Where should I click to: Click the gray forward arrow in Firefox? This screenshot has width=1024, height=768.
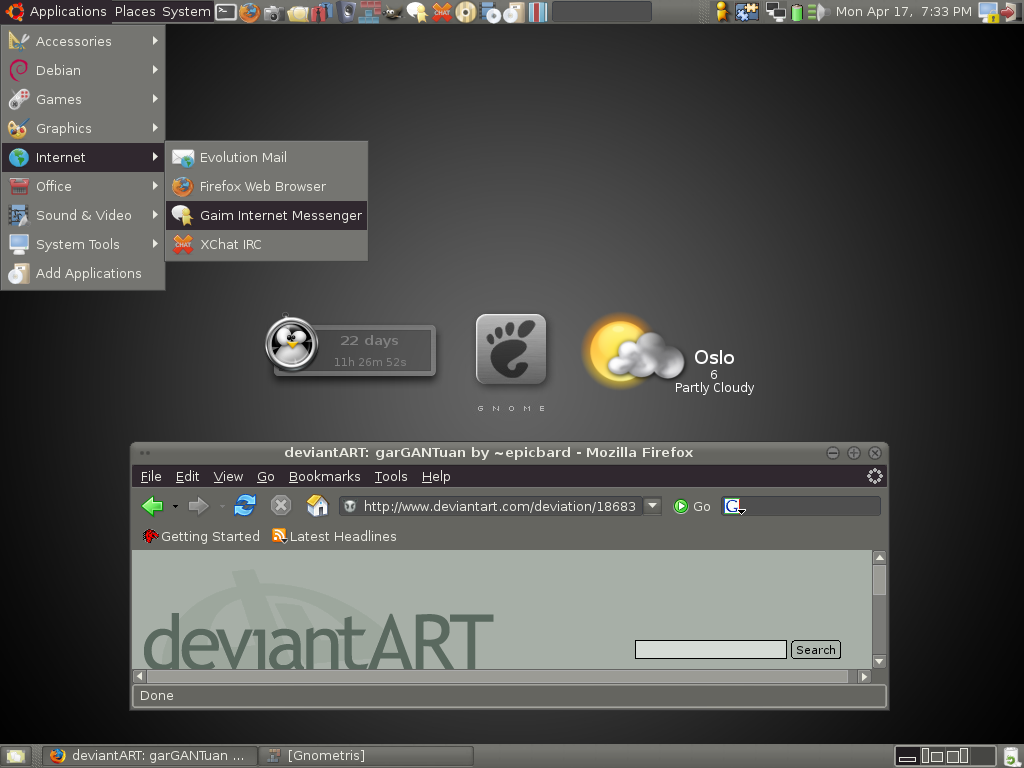(198, 506)
